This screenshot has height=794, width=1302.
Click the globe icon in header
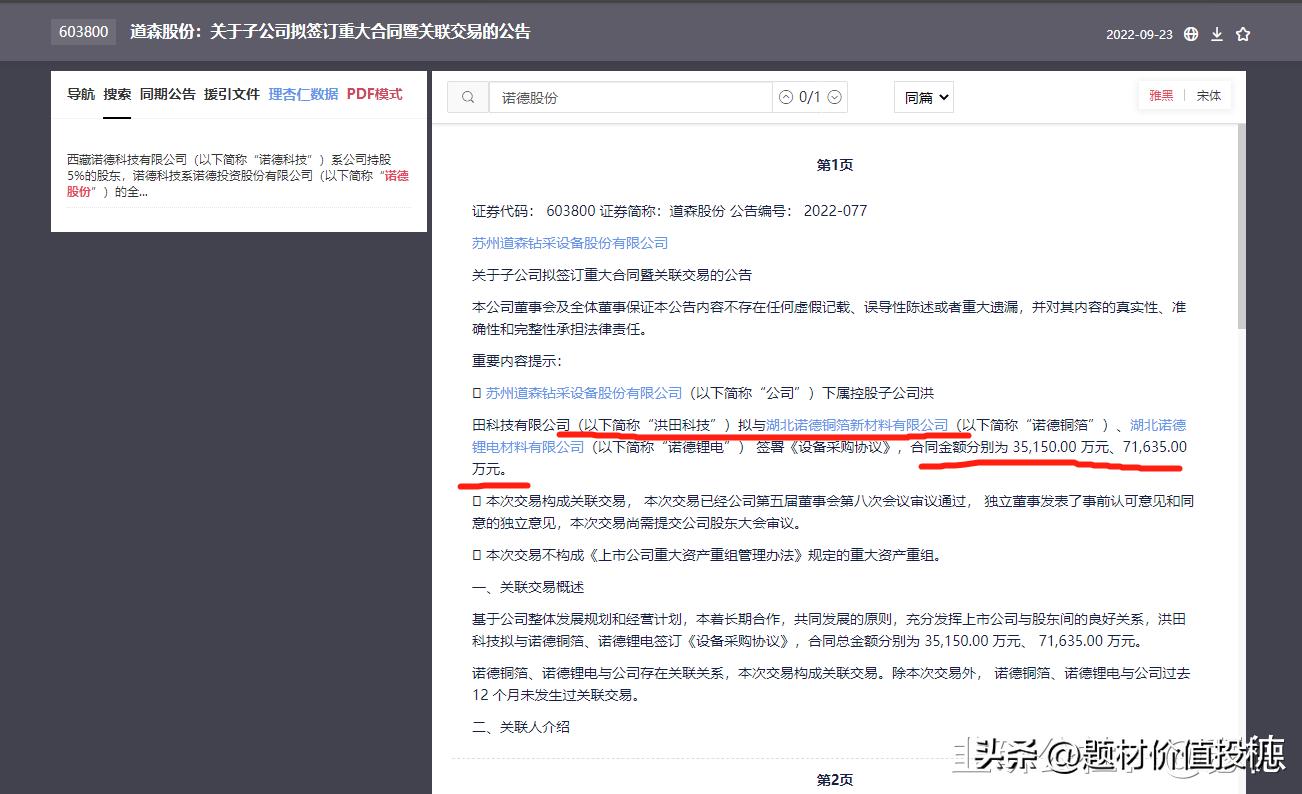coord(1190,34)
